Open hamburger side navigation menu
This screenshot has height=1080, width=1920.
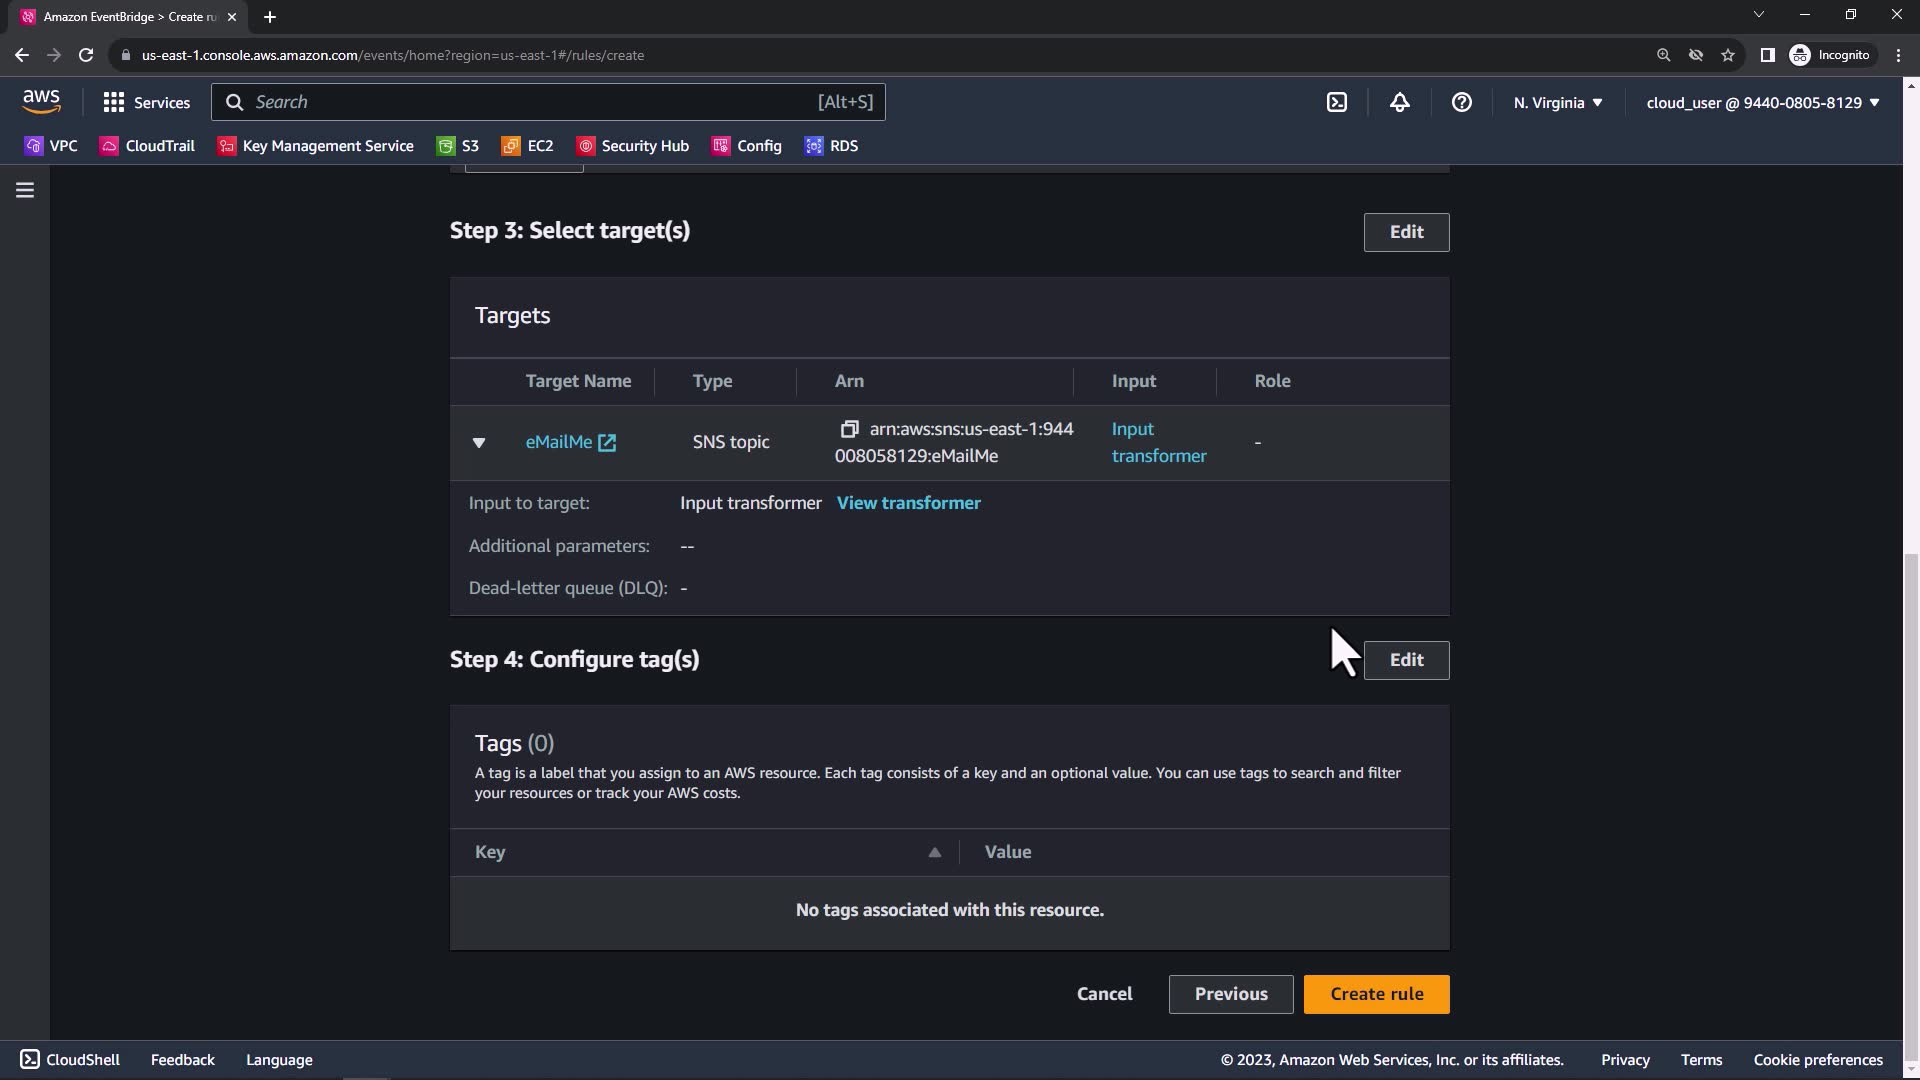coord(25,190)
